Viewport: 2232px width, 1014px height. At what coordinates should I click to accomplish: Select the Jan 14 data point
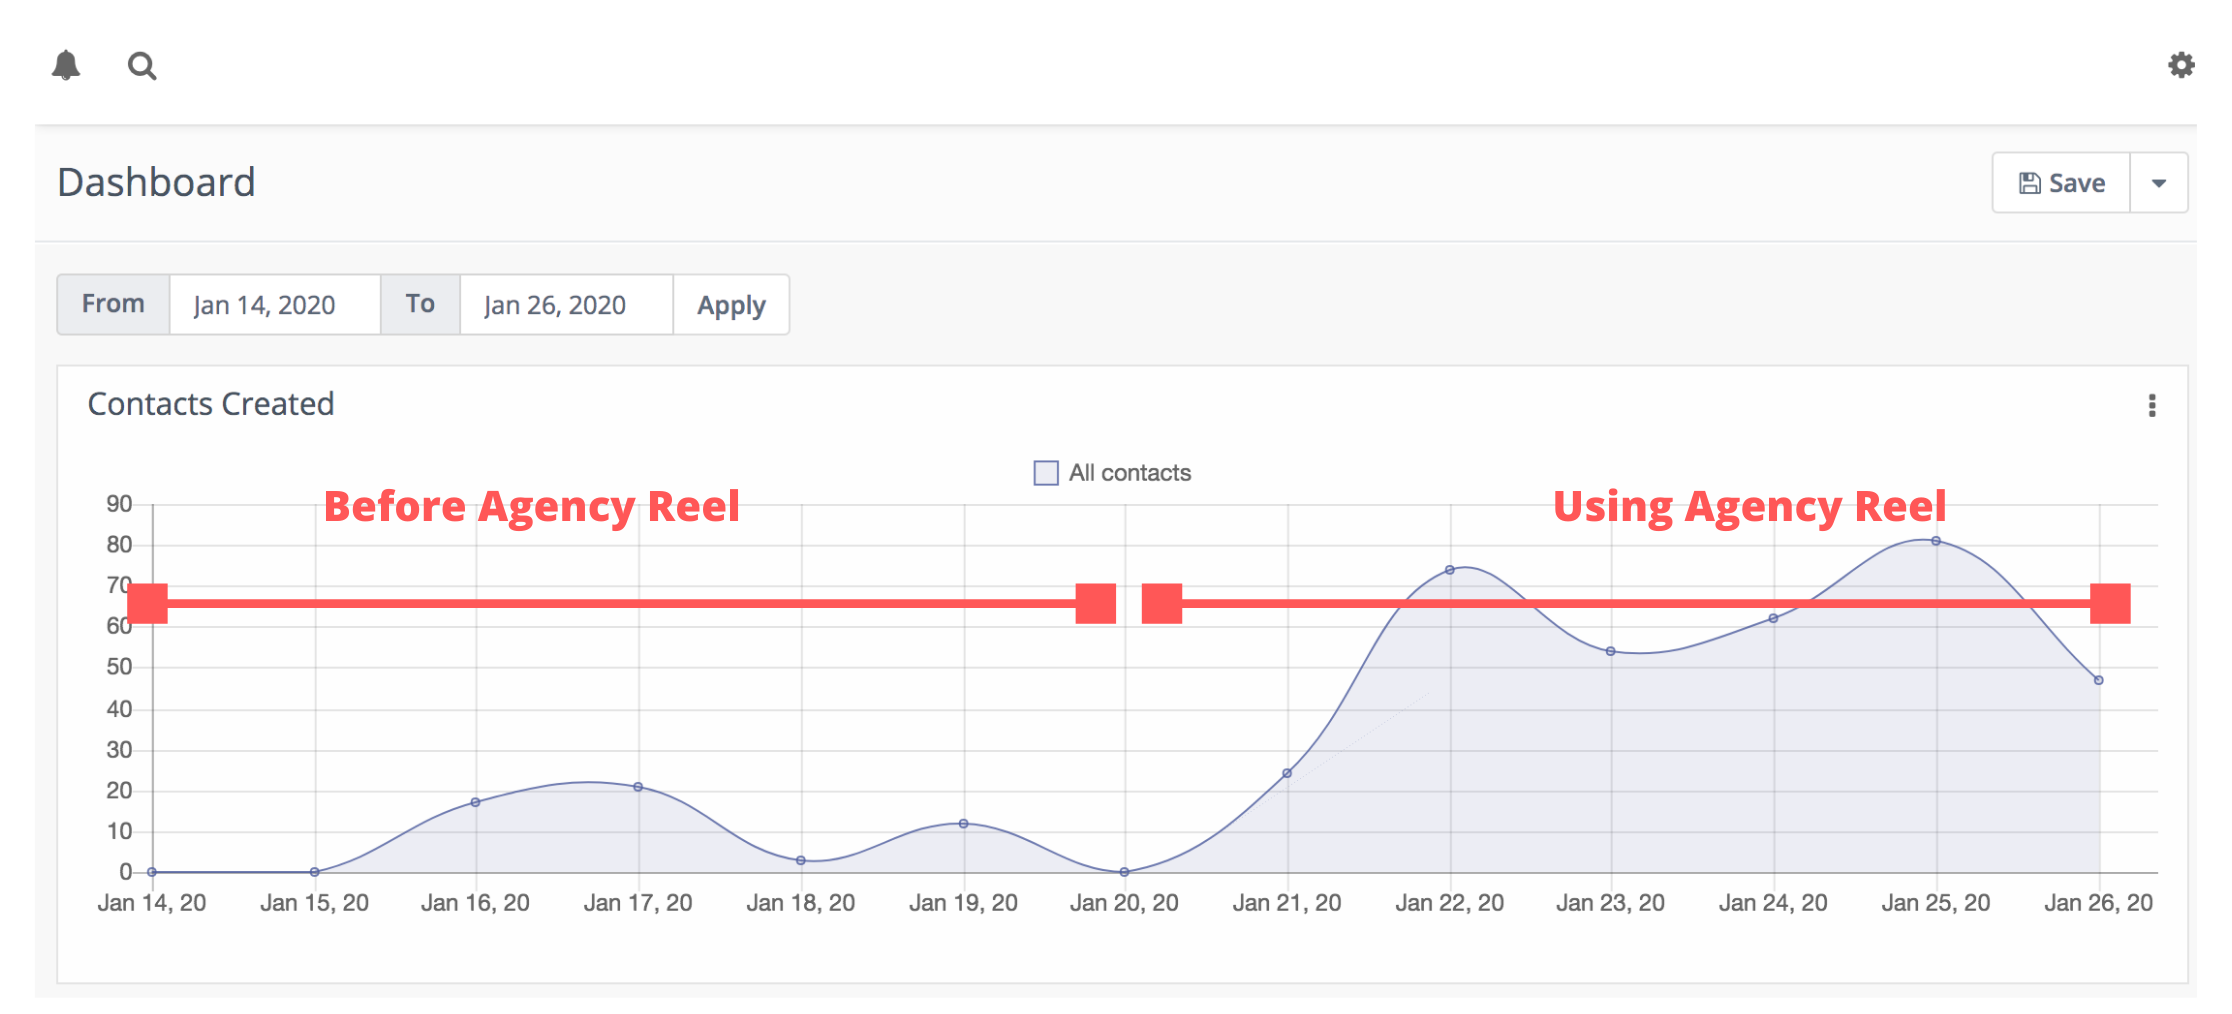click(x=152, y=872)
